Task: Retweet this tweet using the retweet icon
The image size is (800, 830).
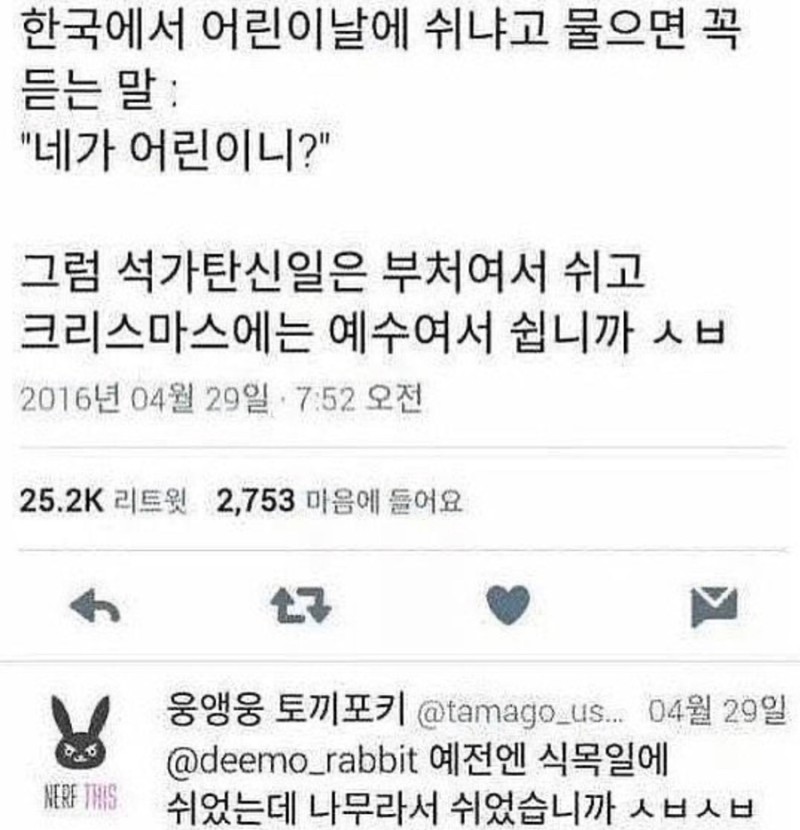Action: 301,606
